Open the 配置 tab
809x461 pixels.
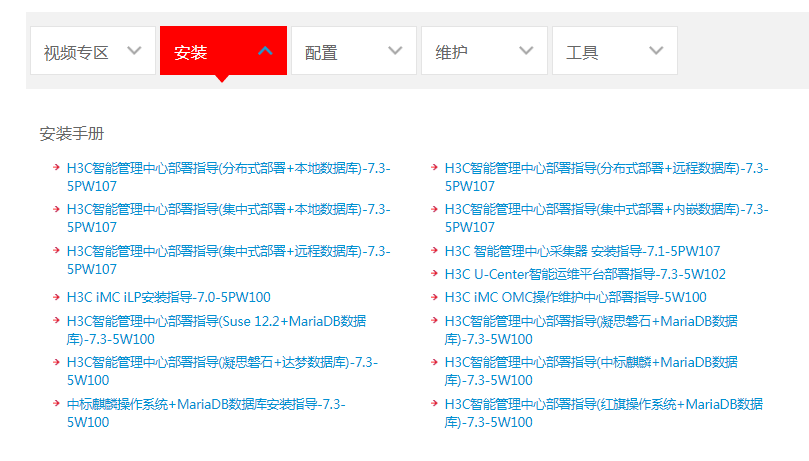click(x=354, y=51)
